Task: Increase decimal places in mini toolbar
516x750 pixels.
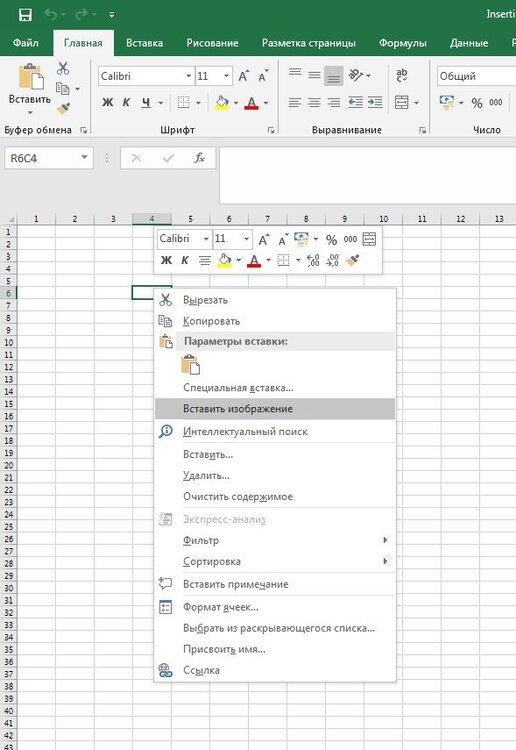Action: [313, 260]
